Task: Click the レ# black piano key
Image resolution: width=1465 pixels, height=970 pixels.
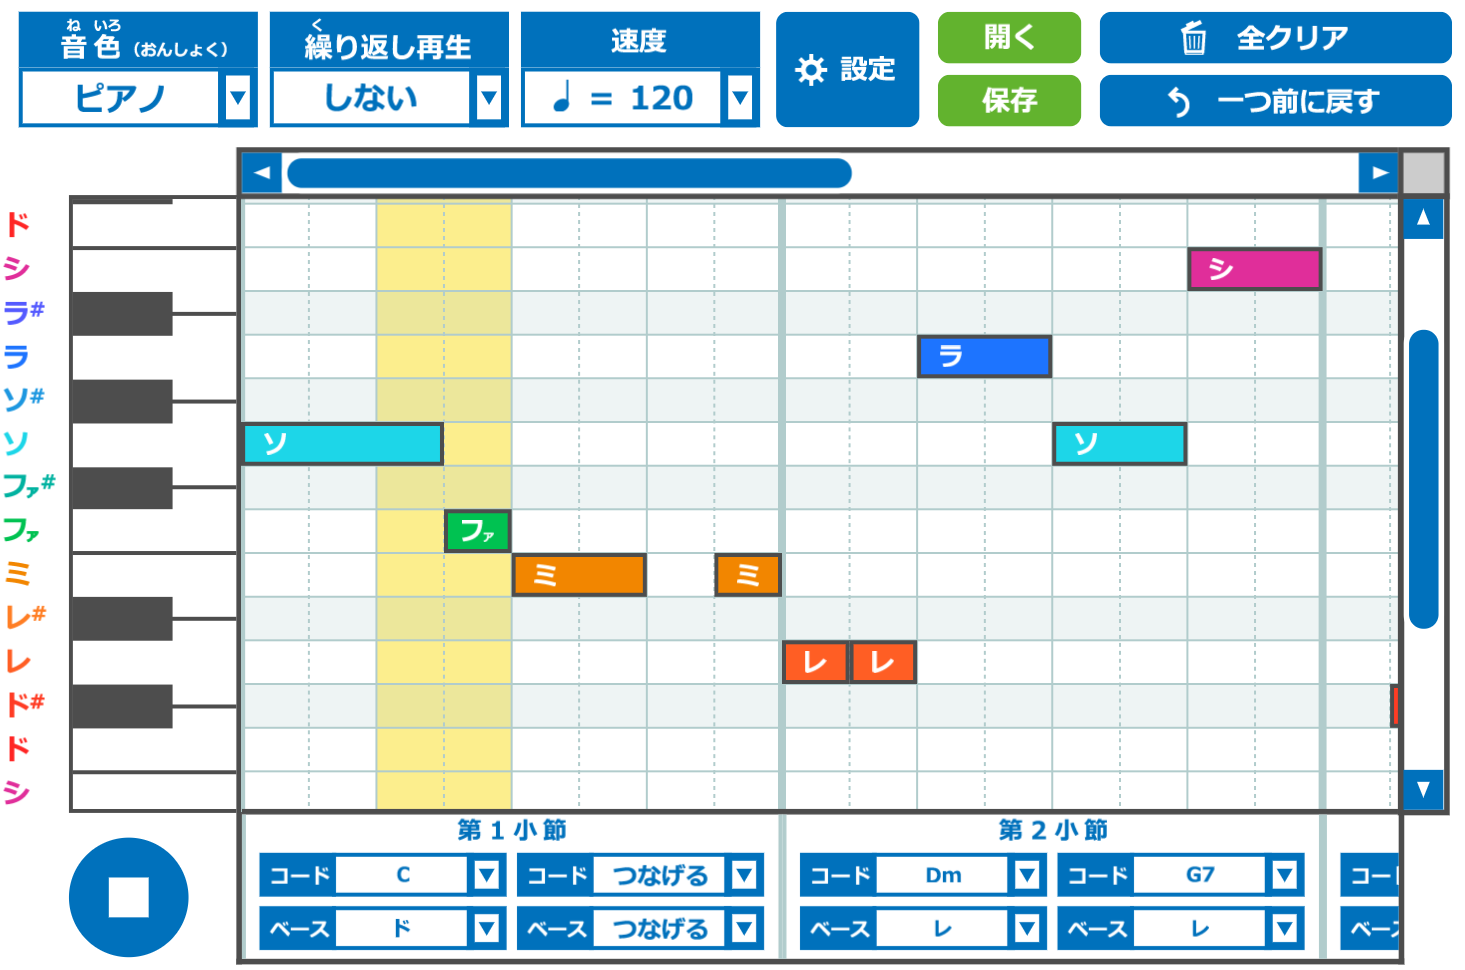Action: tap(122, 619)
